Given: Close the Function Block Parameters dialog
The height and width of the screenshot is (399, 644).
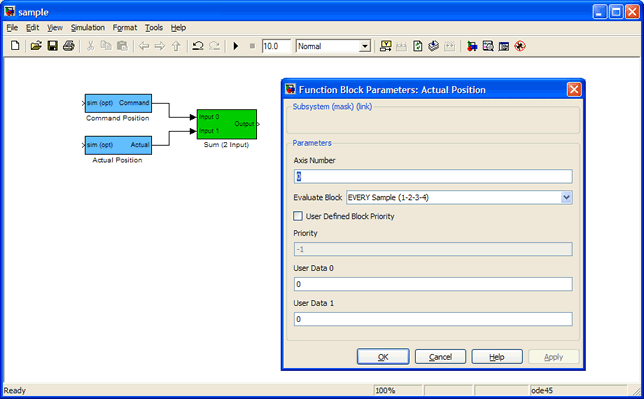Looking at the screenshot, I should click(574, 89).
